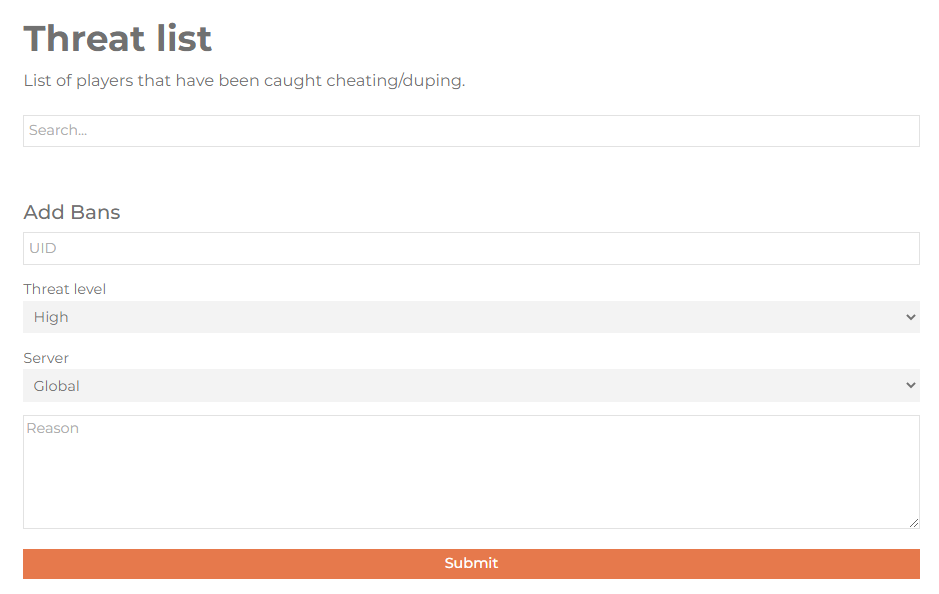Click the Threat level dropdown arrow

[910, 317]
